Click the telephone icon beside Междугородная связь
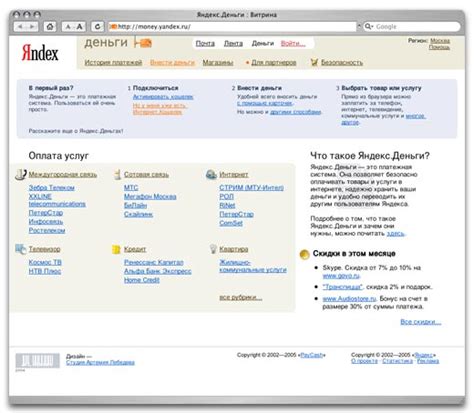 (21, 174)
